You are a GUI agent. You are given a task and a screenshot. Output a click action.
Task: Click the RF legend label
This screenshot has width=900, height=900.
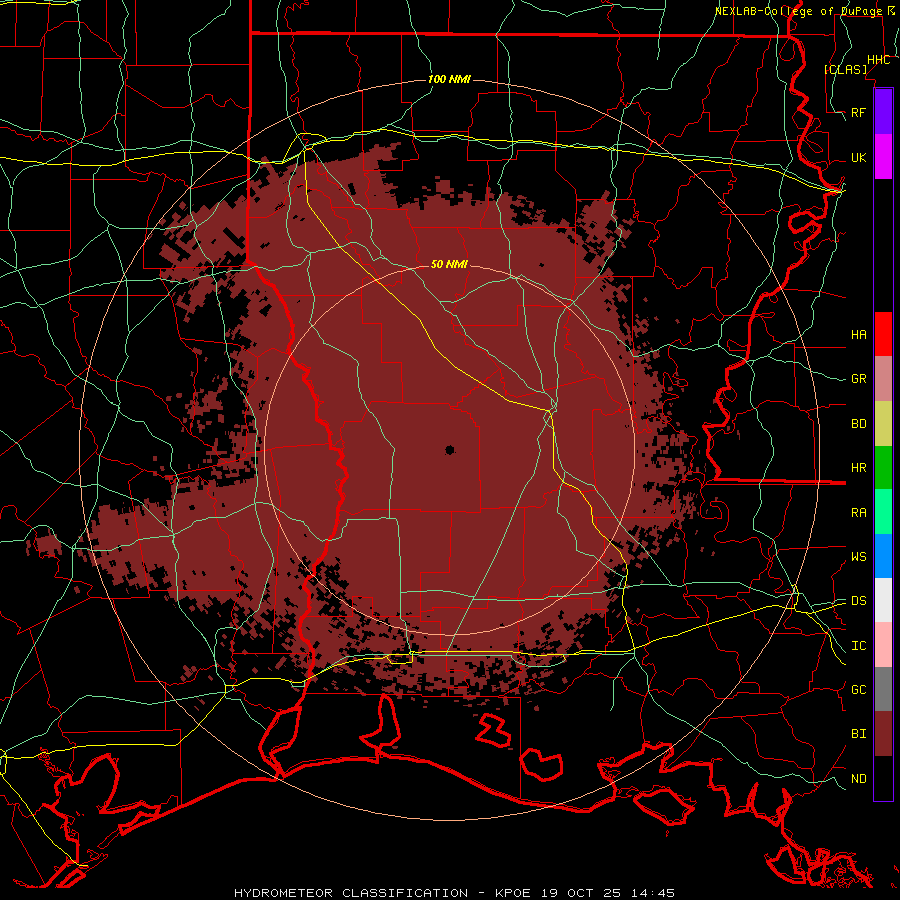[859, 112]
